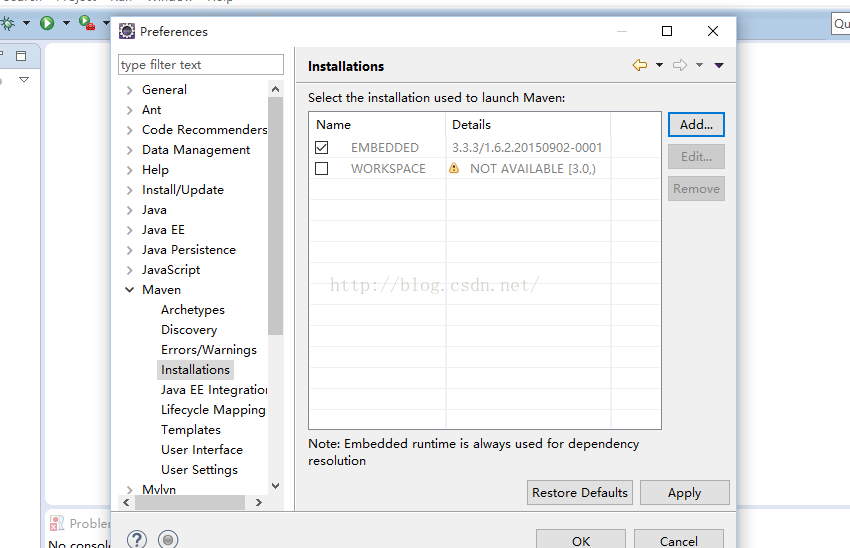Expand the Java Persistence node
Image resolution: width=850 pixels, height=548 pixels.
click(x=130, y=250)
